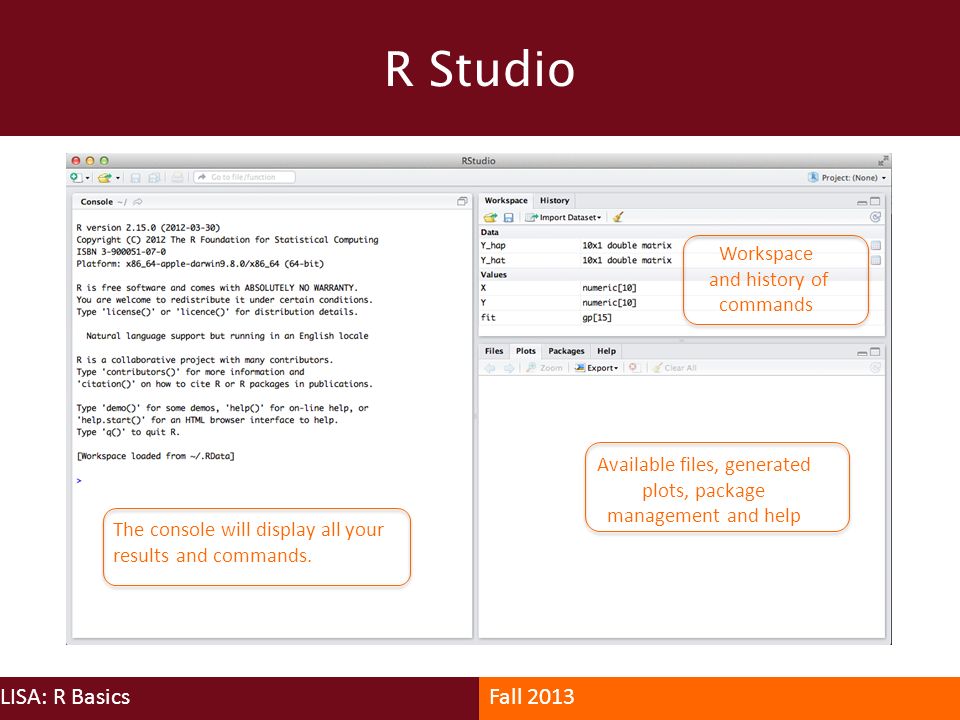Minimize the Plots pane

[862, 353]
